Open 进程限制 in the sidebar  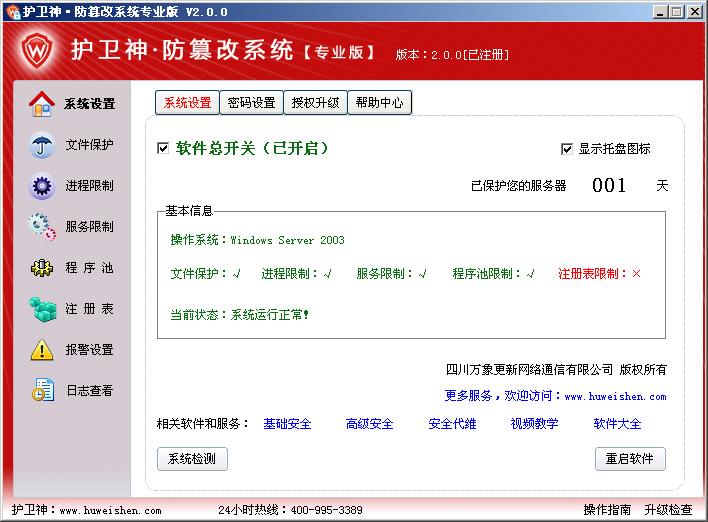89,186
